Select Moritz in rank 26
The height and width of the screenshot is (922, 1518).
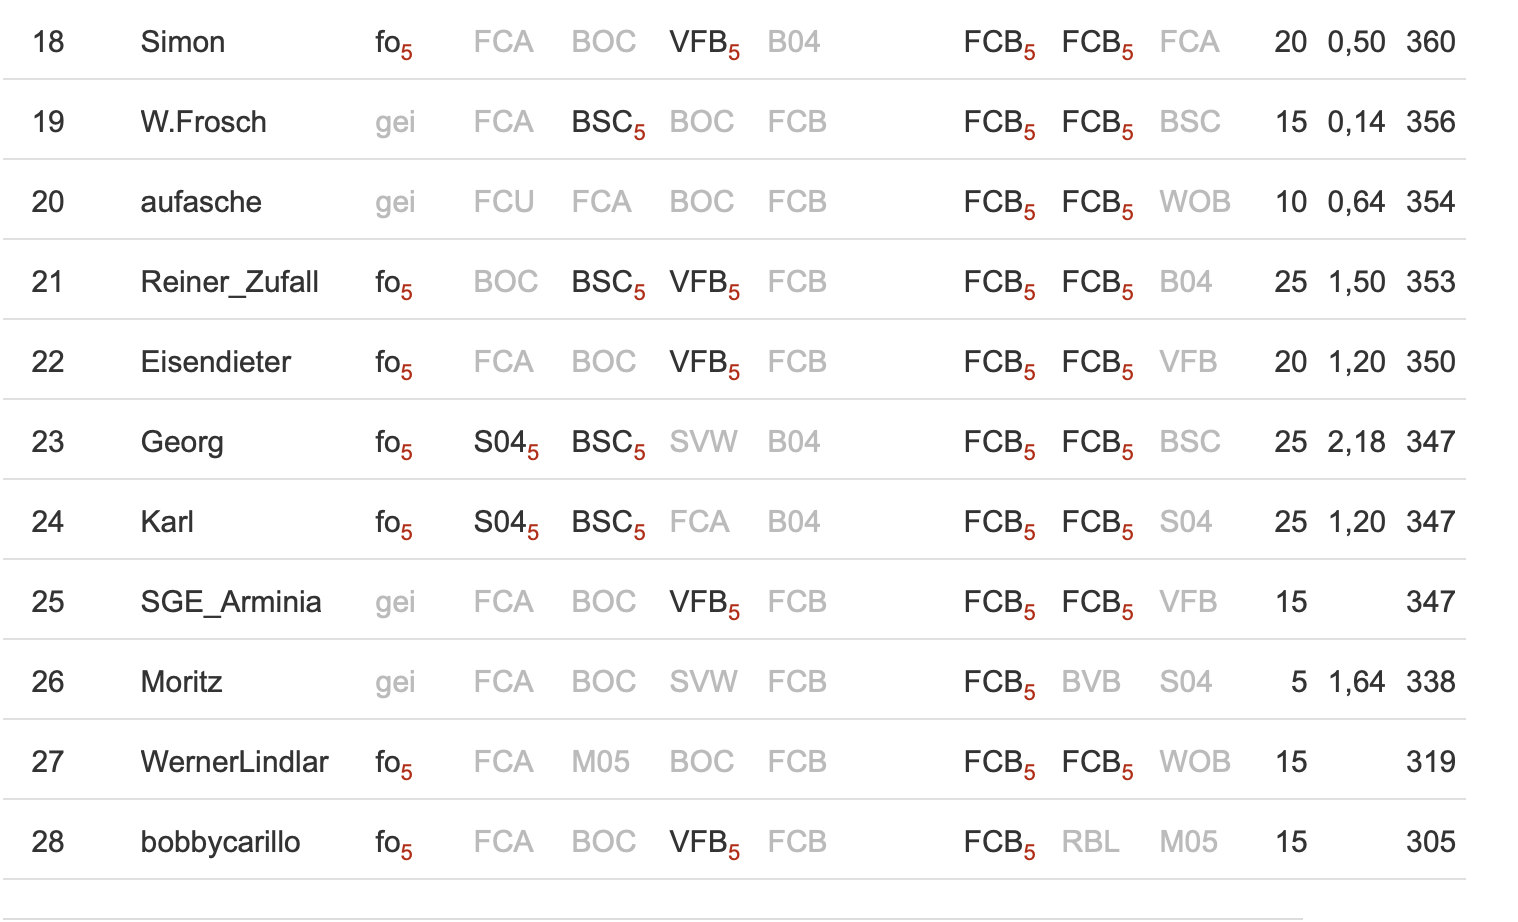tap(181, 682)
